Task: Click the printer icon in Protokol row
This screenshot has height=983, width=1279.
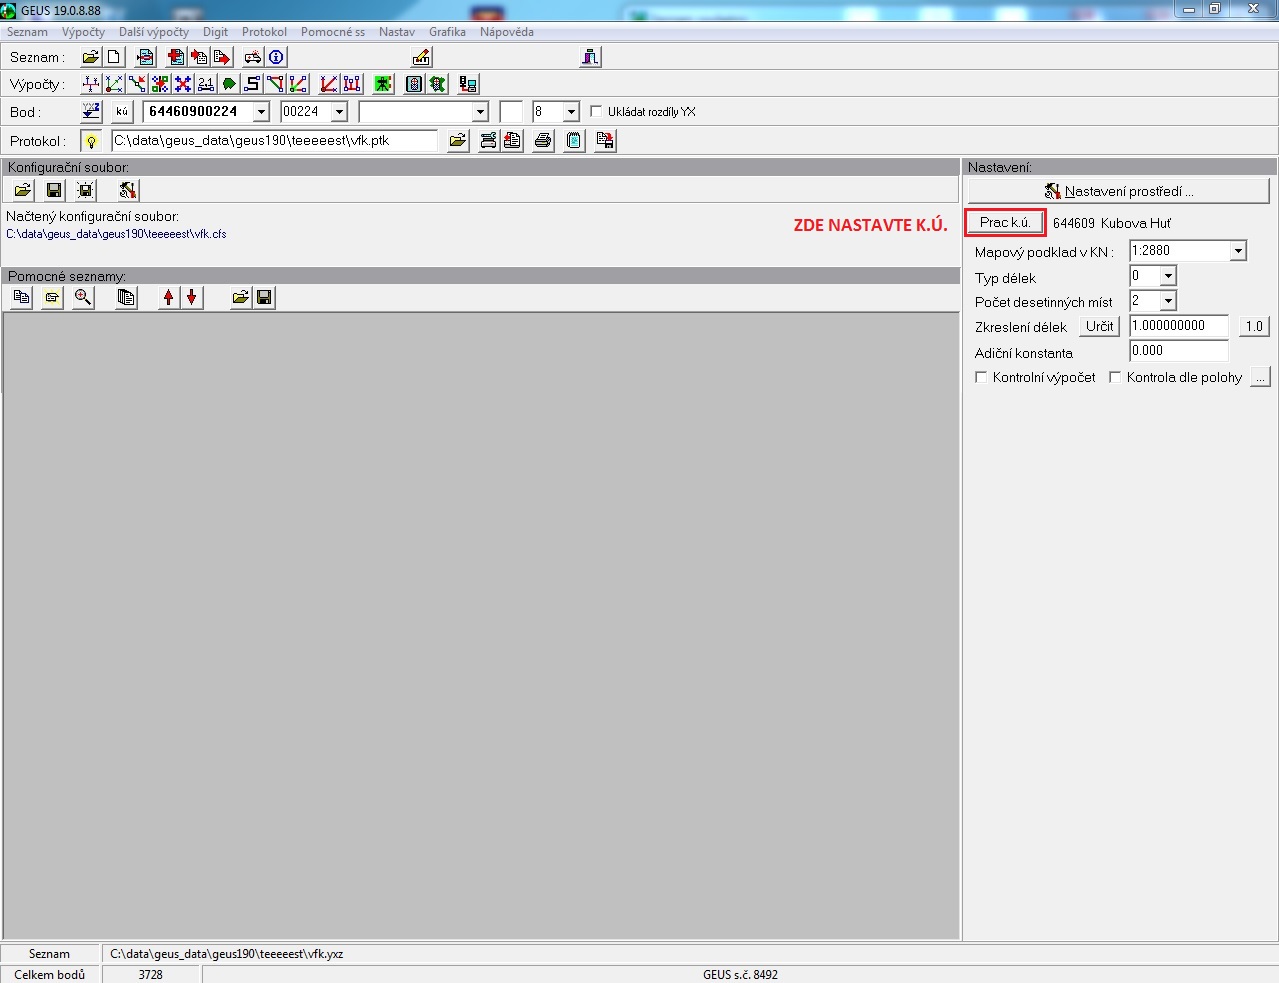Action: 543,141
